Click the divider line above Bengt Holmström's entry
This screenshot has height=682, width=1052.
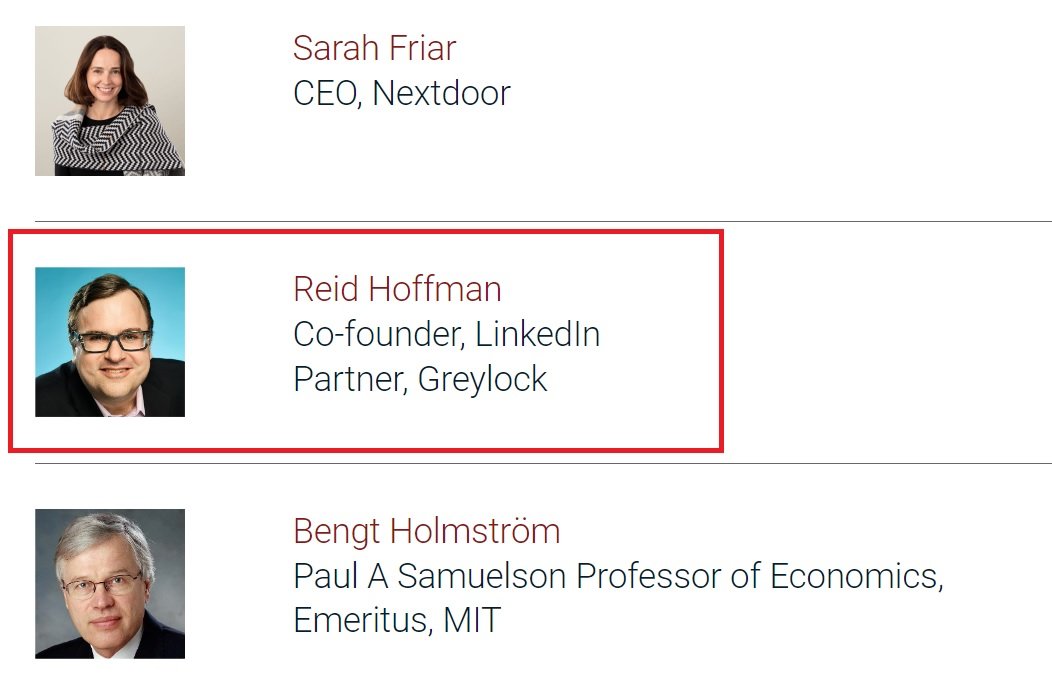540,464
